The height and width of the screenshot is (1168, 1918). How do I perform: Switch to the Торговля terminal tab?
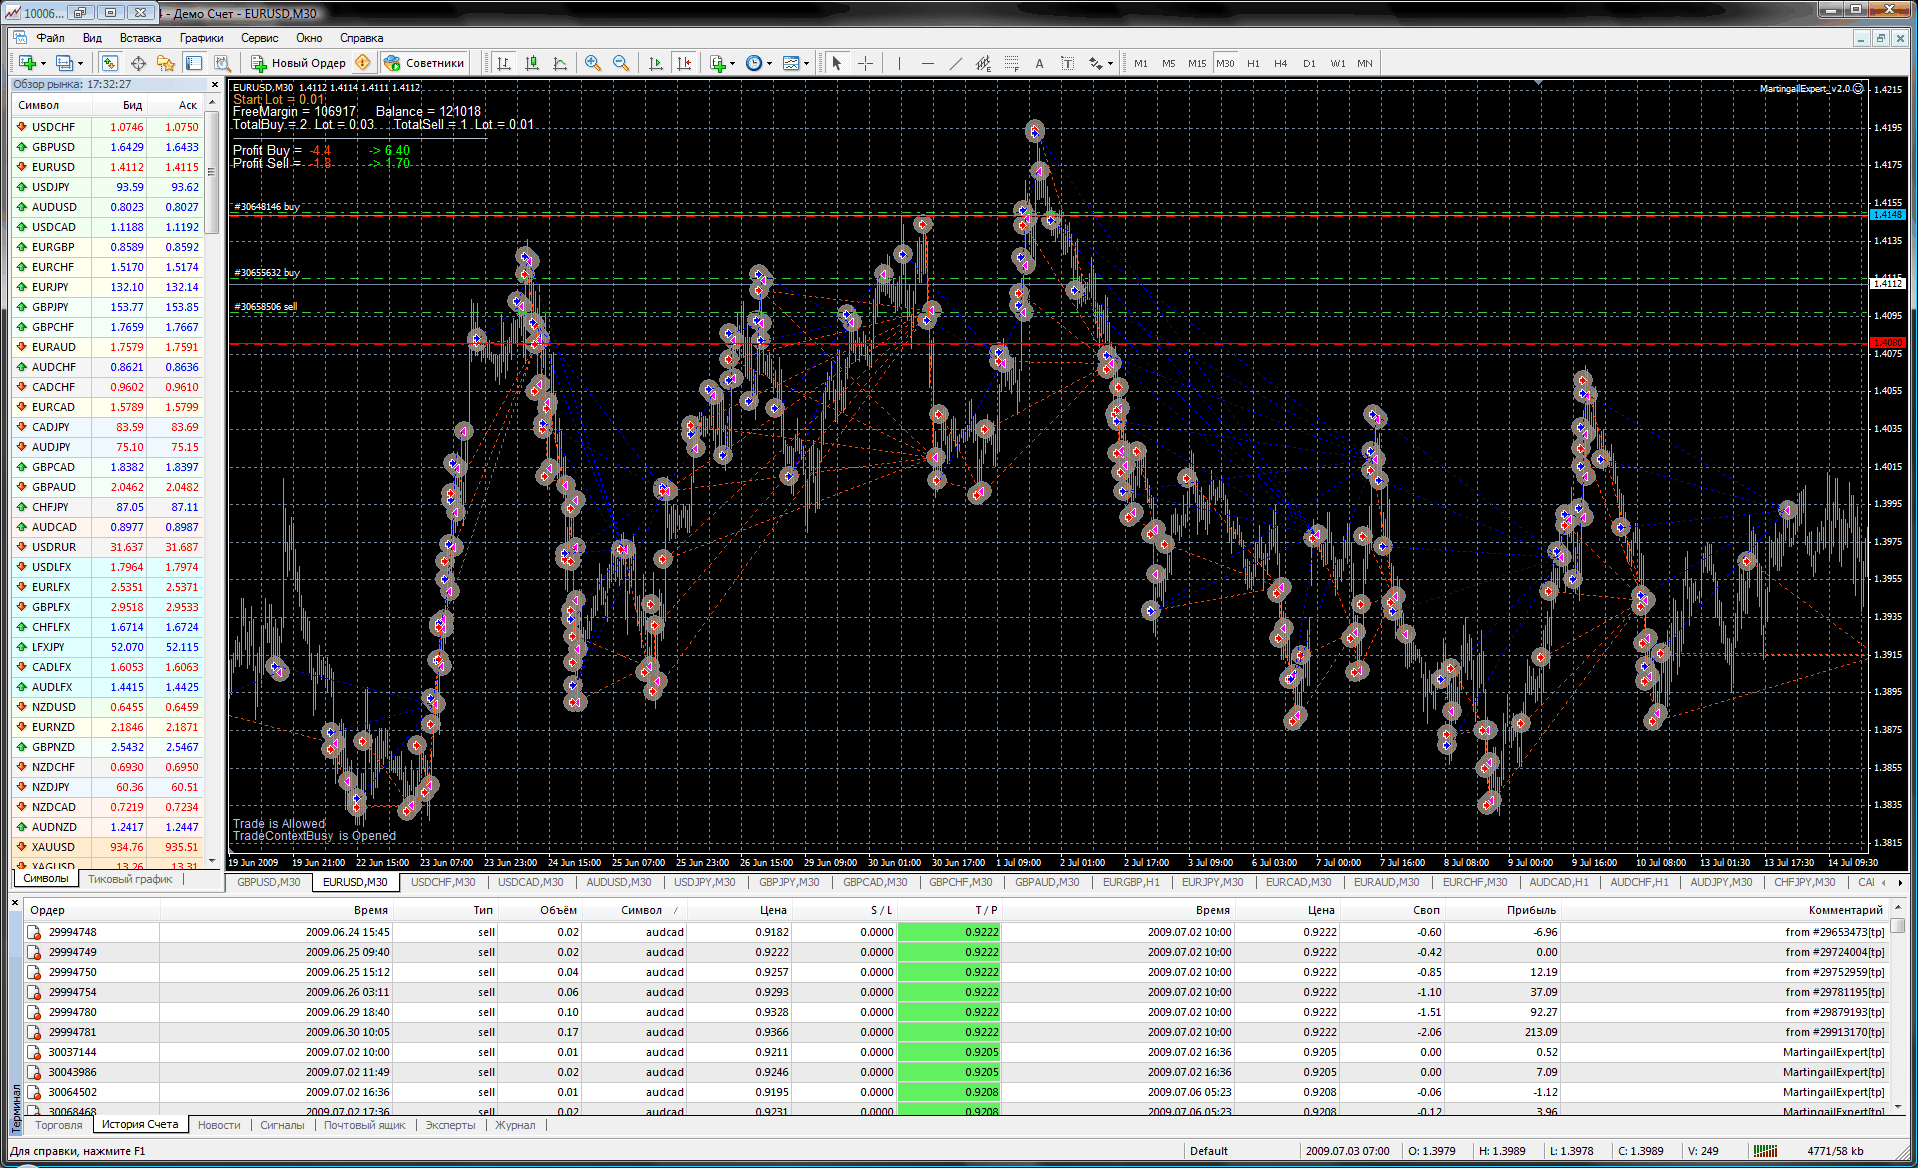click(59, 1125)
